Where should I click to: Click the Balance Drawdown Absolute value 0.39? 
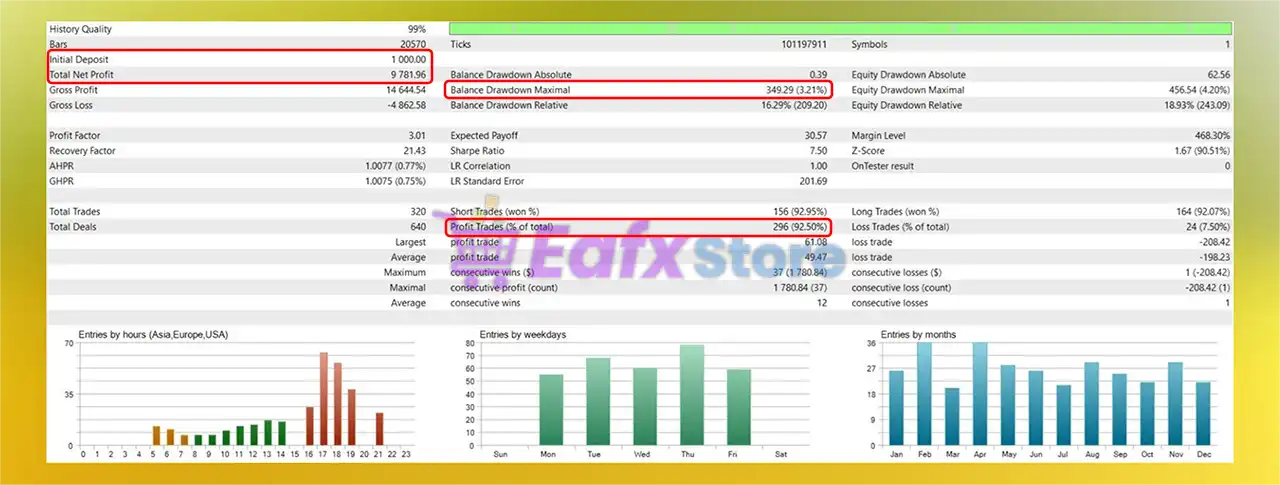817,74
